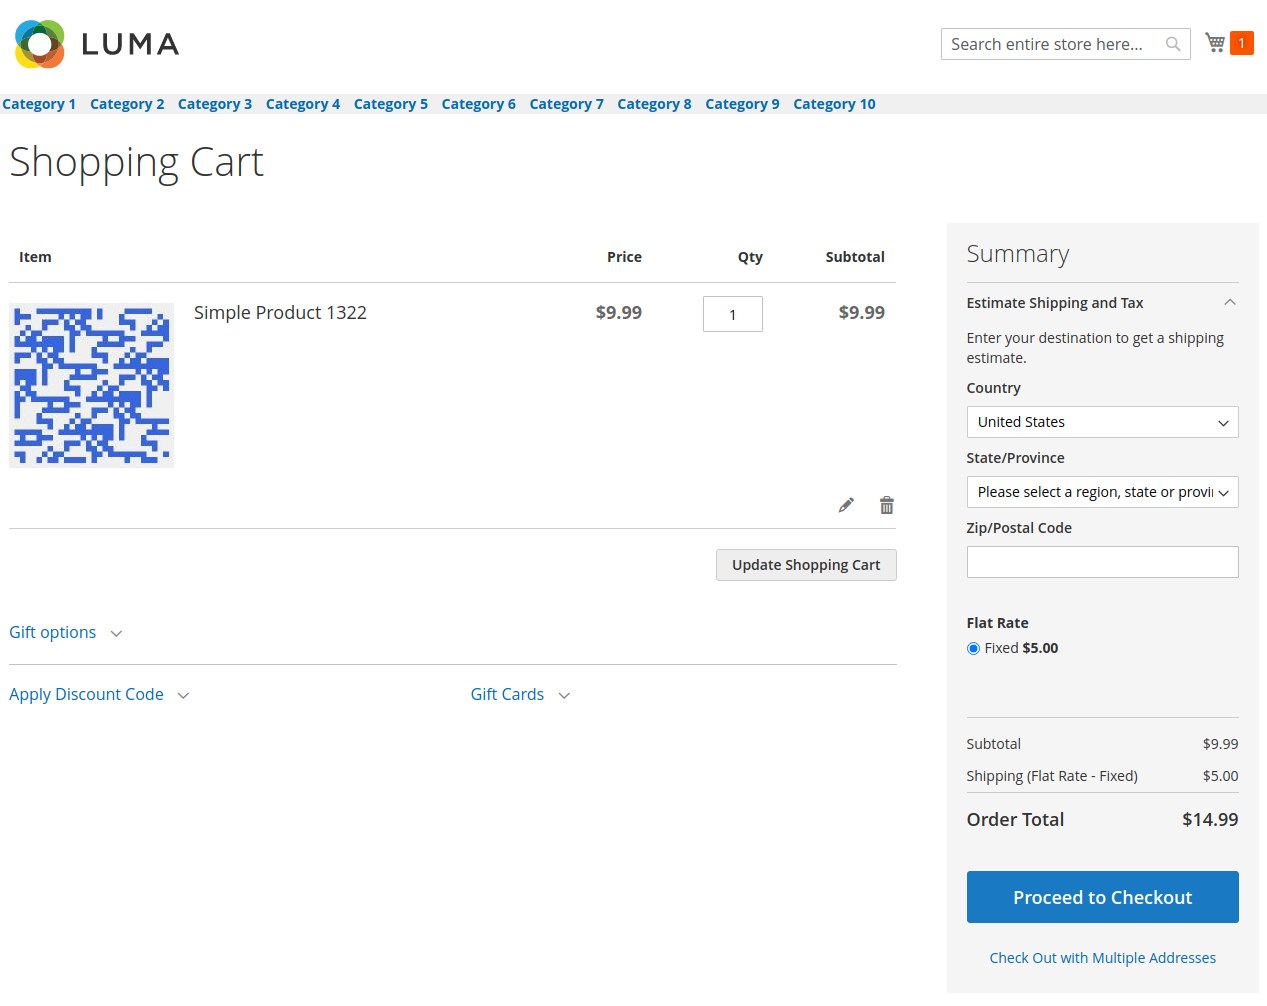Open the Country dropdown
The width and height of the screenshot is (1267, 1006).
[x=1102, y=422]
